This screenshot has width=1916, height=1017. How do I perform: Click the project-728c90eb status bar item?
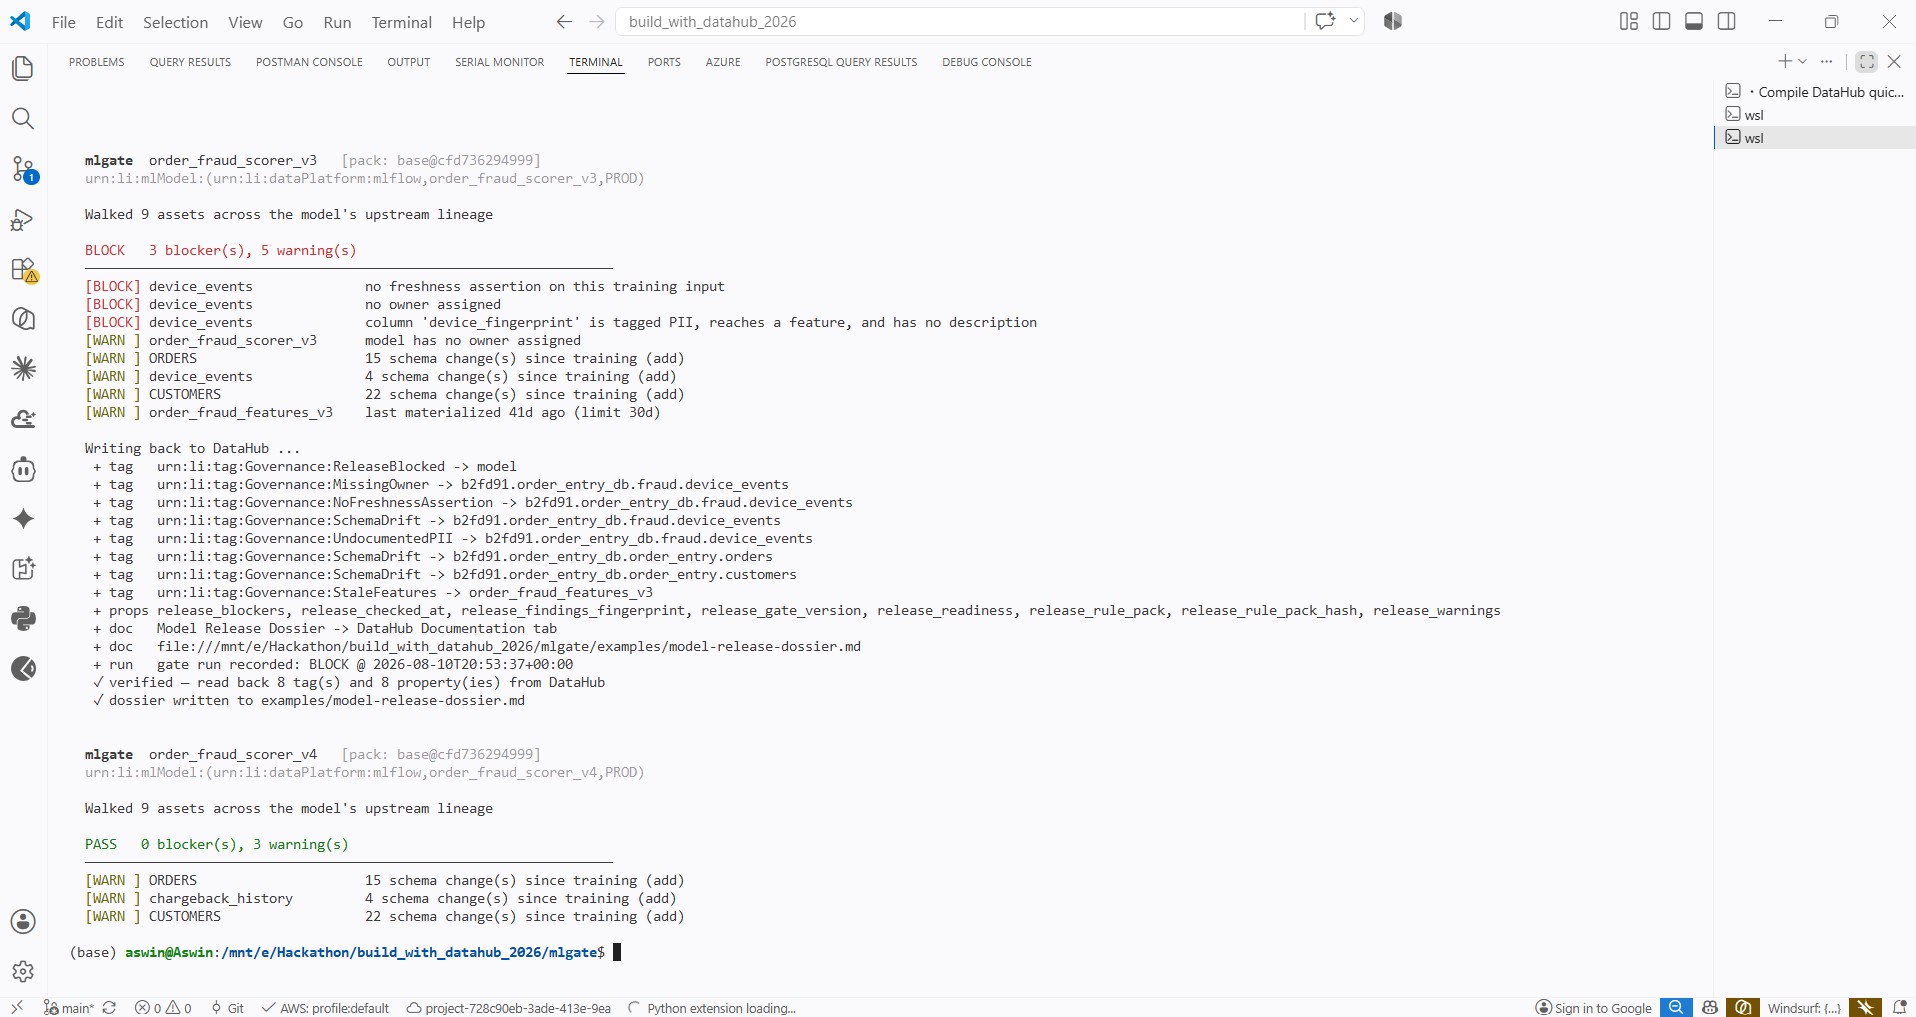[x=508, y=1008]
